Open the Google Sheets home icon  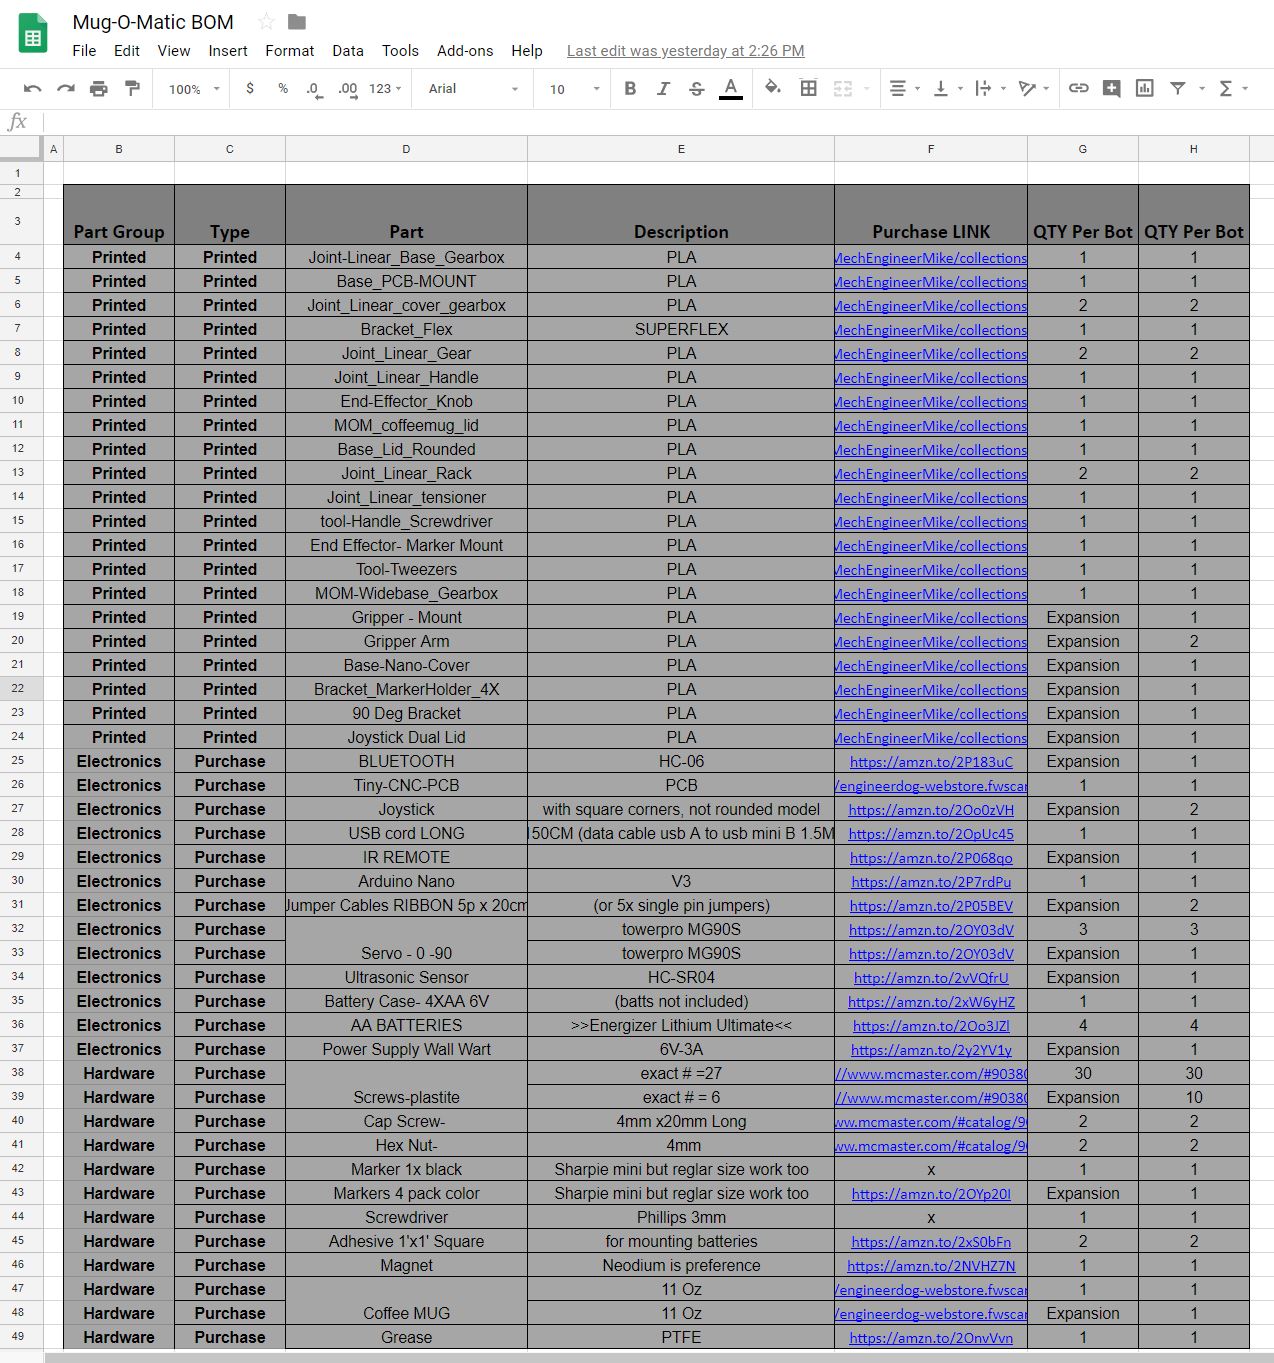tap(33, 35)
